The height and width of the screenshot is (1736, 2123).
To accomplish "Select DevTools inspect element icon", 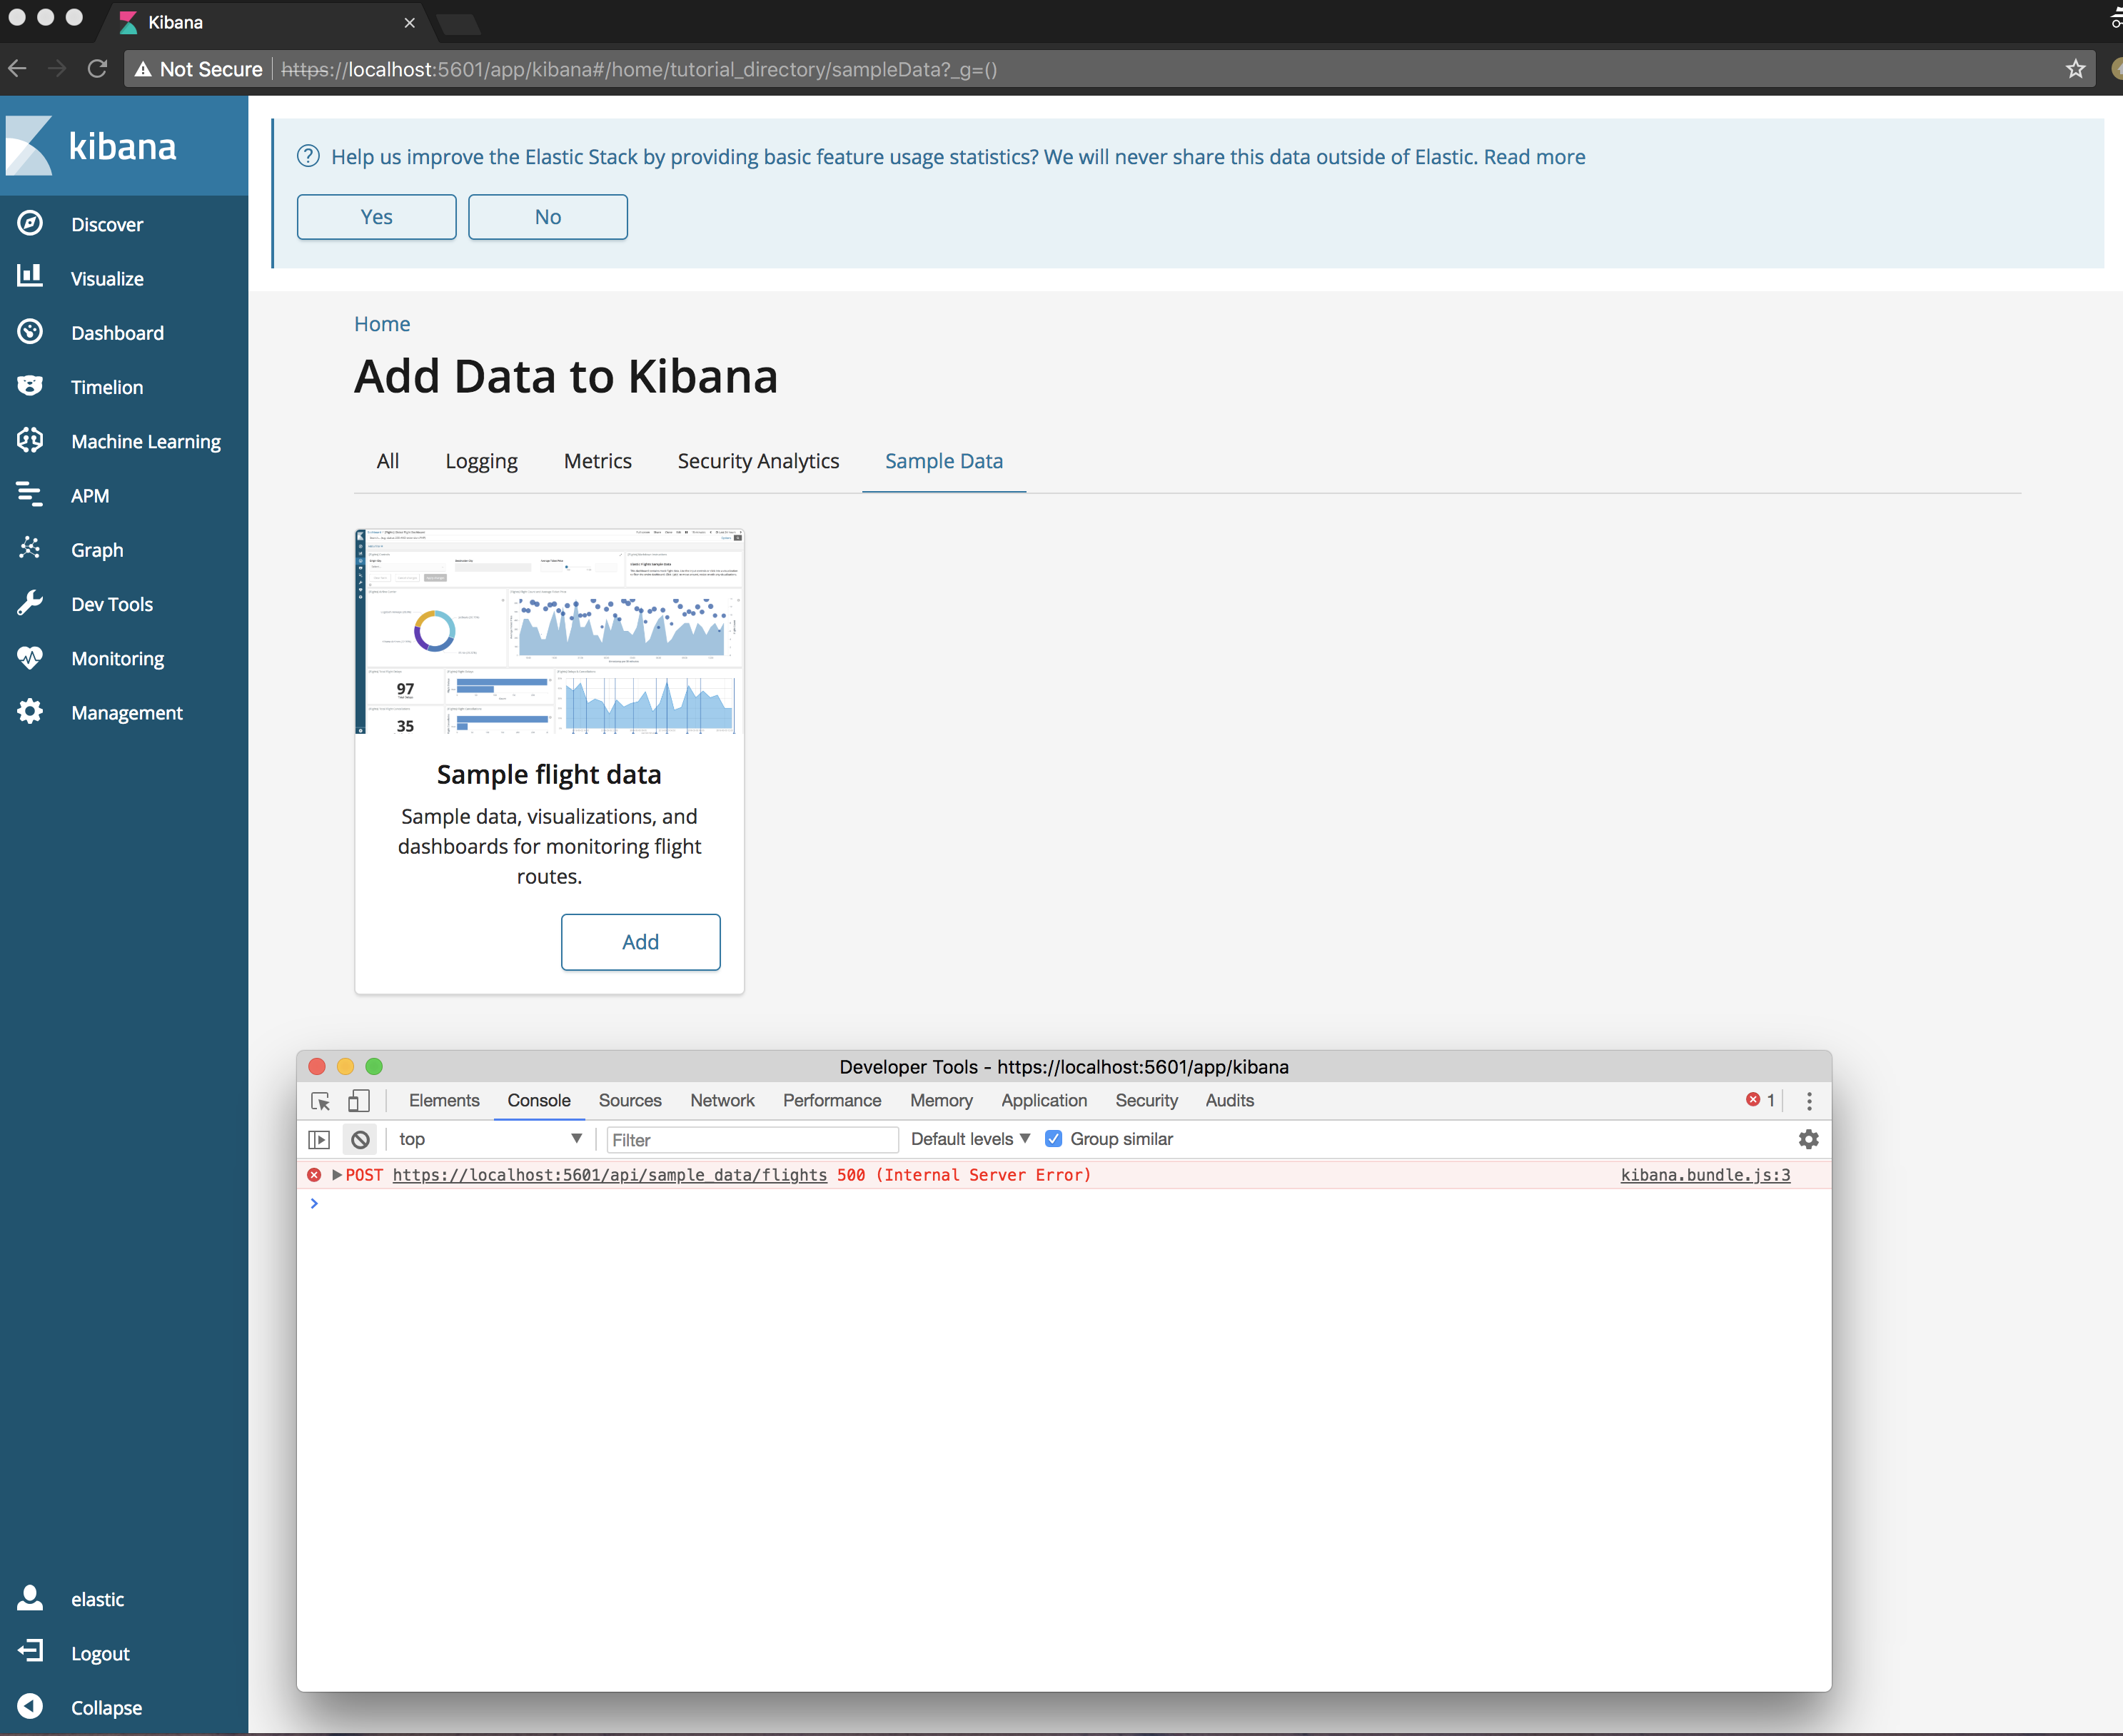I will (320, 1101).
